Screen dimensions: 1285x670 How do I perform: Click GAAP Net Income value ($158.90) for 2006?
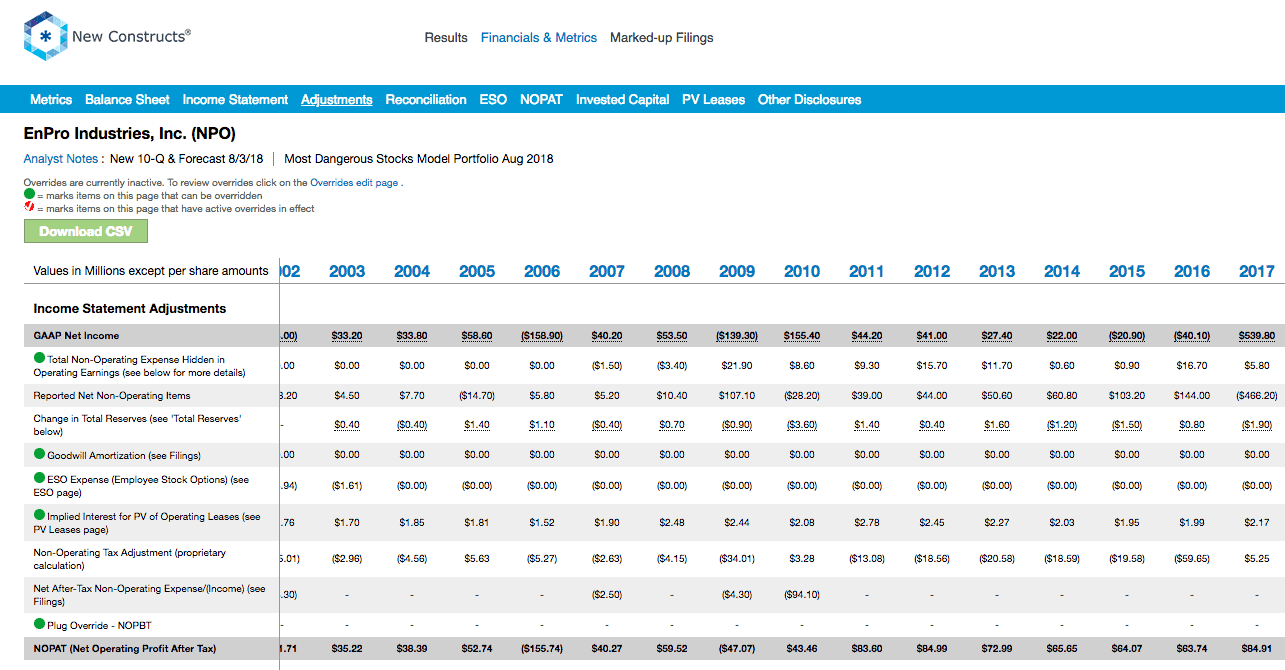[x=542, y=336]
